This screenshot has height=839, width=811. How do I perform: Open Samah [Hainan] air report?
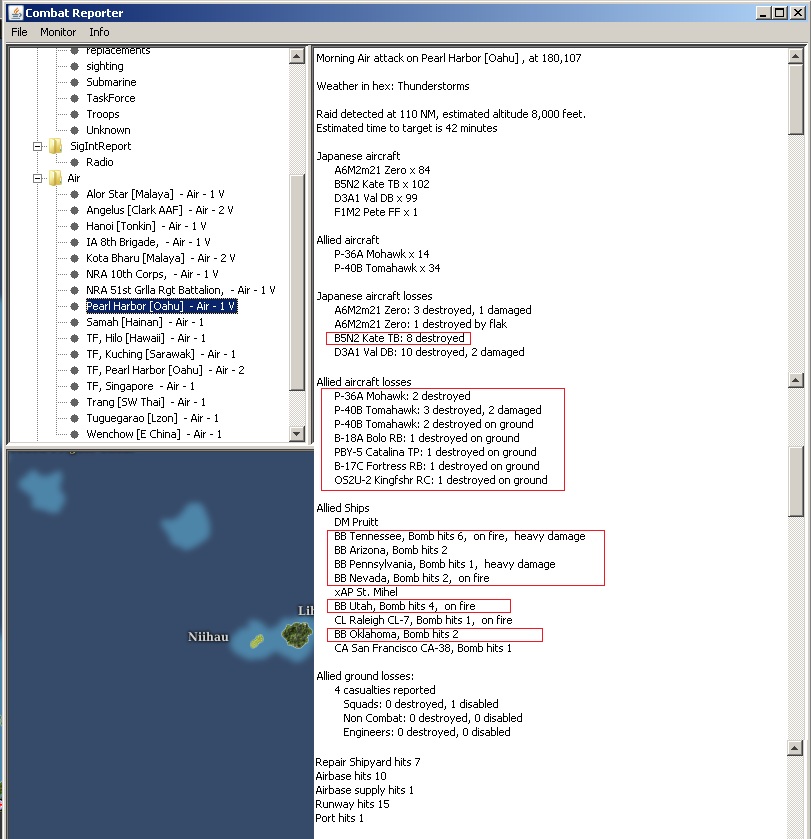144,322
